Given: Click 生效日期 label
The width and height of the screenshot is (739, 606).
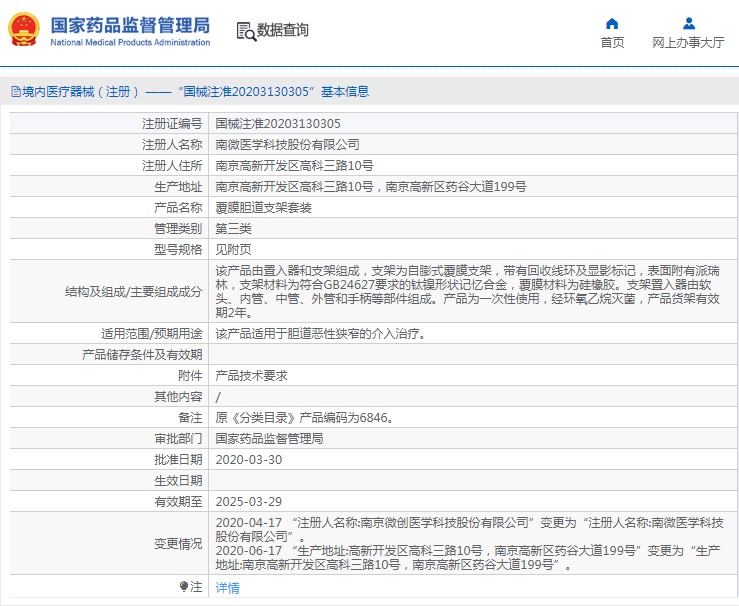Looking at the screenshot, I should click(x=178, y=481).
